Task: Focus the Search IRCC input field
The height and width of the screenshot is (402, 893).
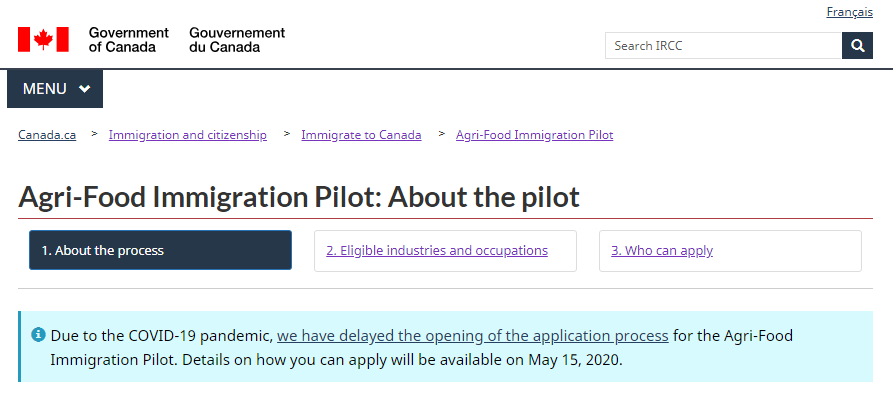Action: (x=723, y=46)
